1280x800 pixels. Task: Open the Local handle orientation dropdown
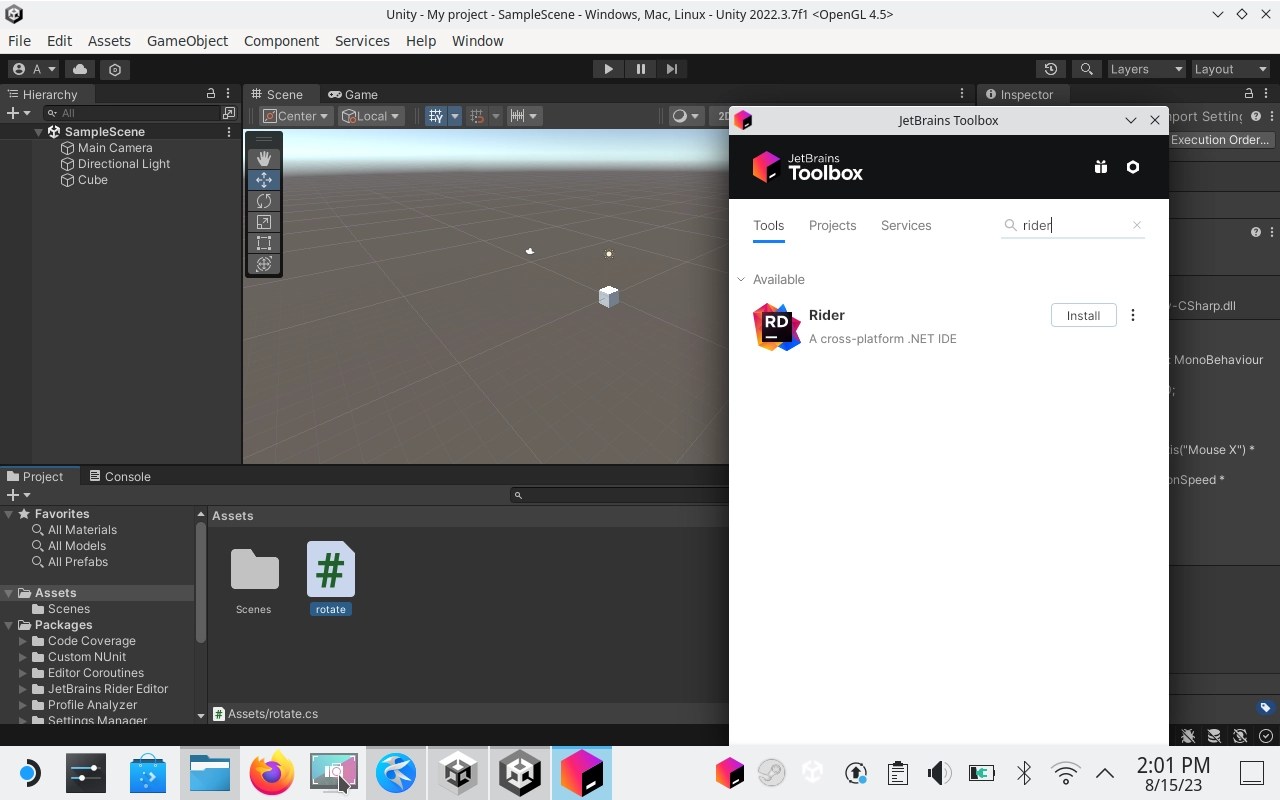click(x=369, y=116)
